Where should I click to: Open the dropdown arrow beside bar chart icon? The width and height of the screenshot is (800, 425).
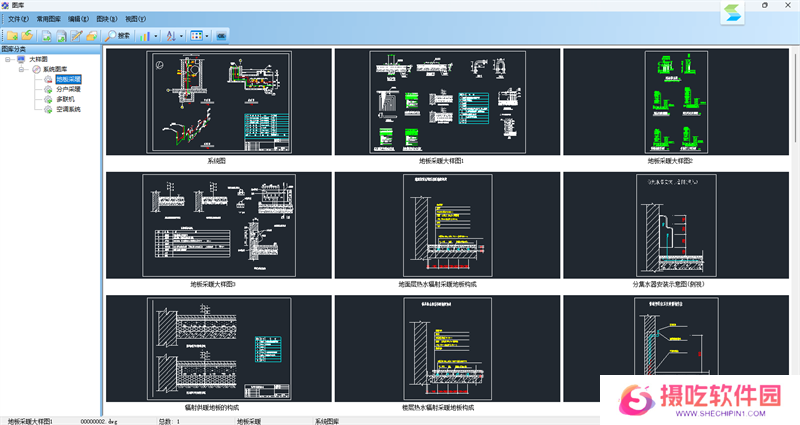coord(156,36)
